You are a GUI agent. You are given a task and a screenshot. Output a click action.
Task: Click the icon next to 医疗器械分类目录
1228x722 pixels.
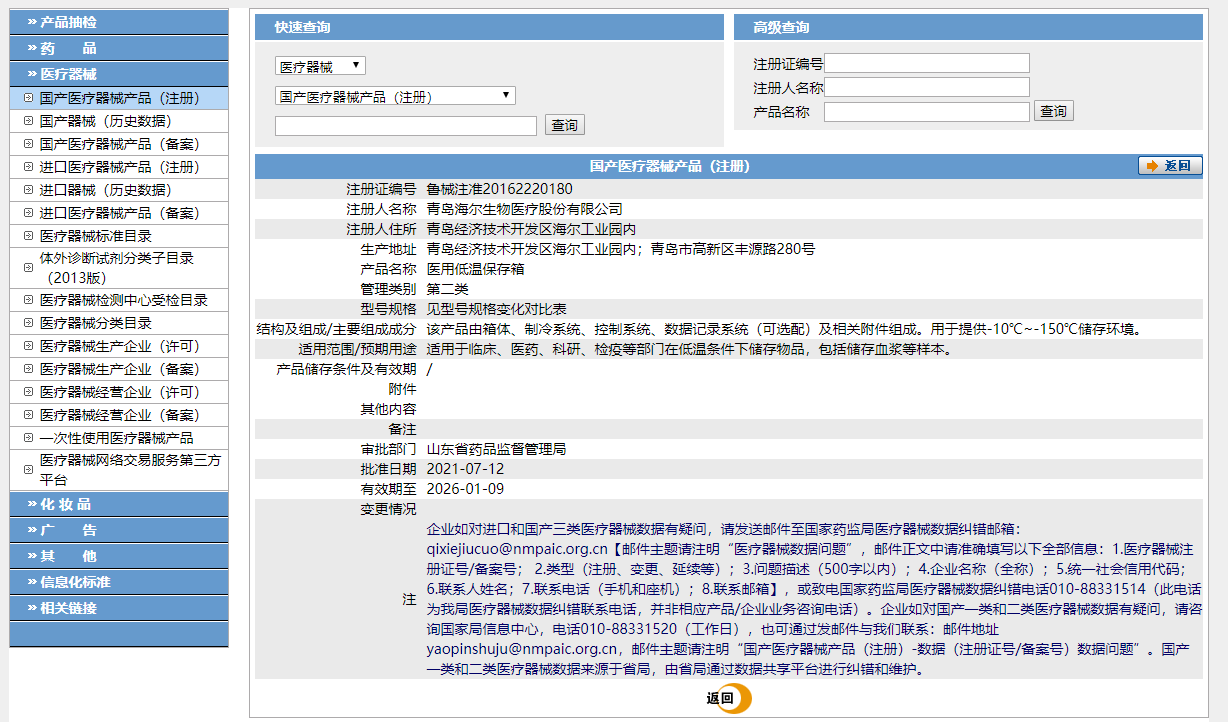click(28, 323)
